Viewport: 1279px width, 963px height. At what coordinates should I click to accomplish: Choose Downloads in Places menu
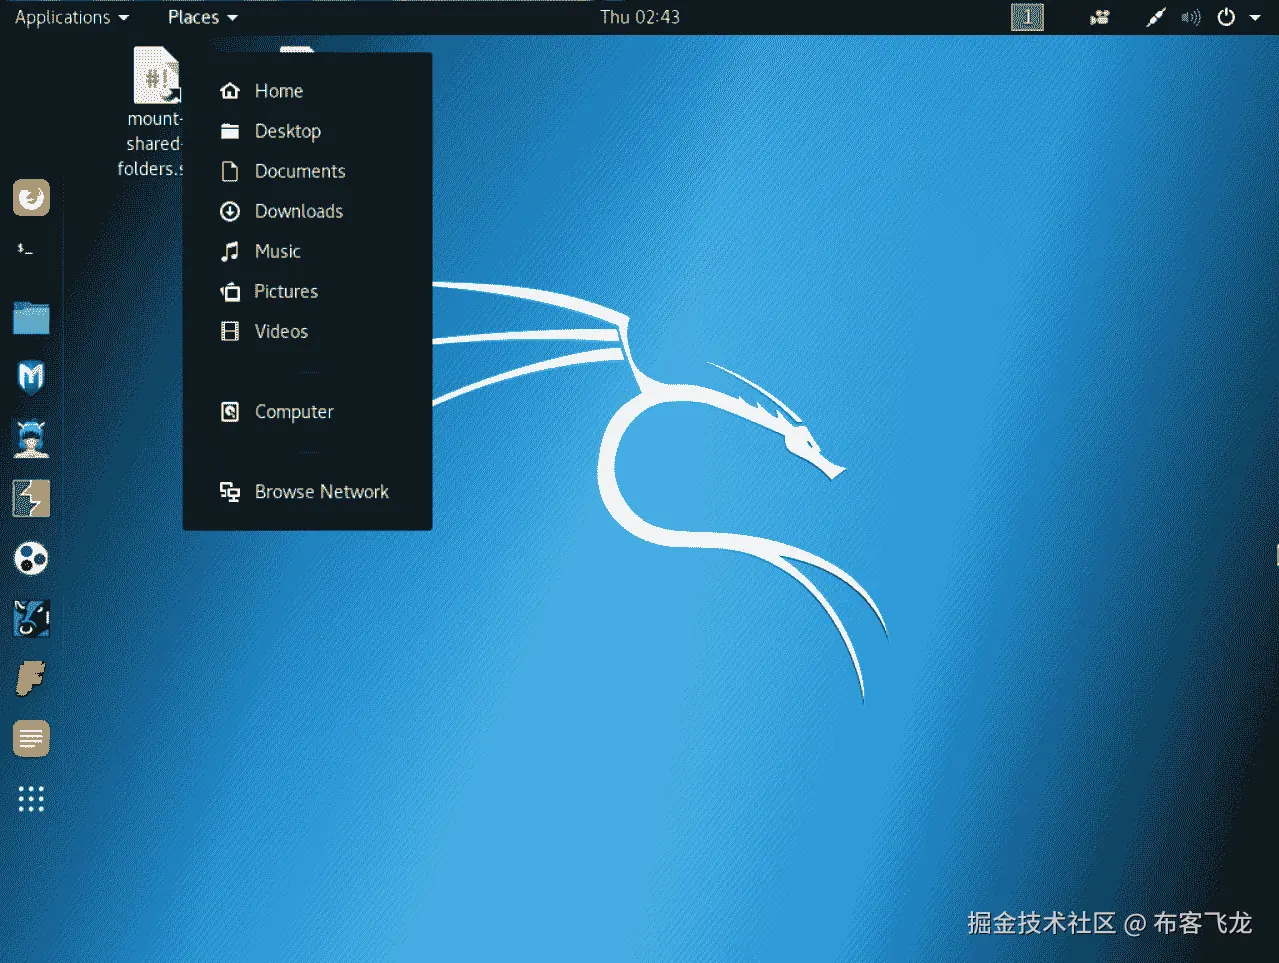(307, 211)
